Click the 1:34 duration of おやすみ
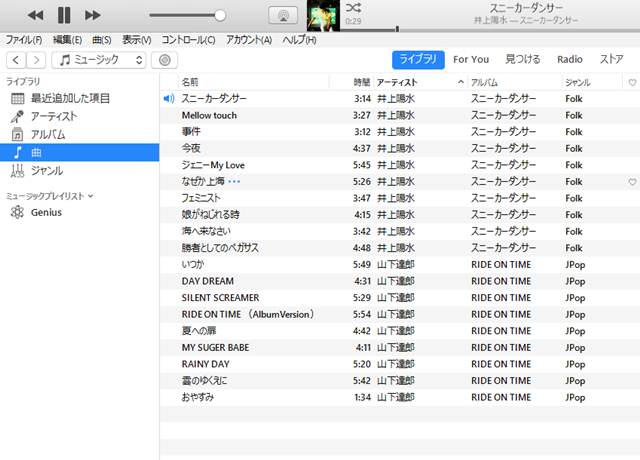The width and height of the screenshot is (640, 460). (x=362, y=397)
